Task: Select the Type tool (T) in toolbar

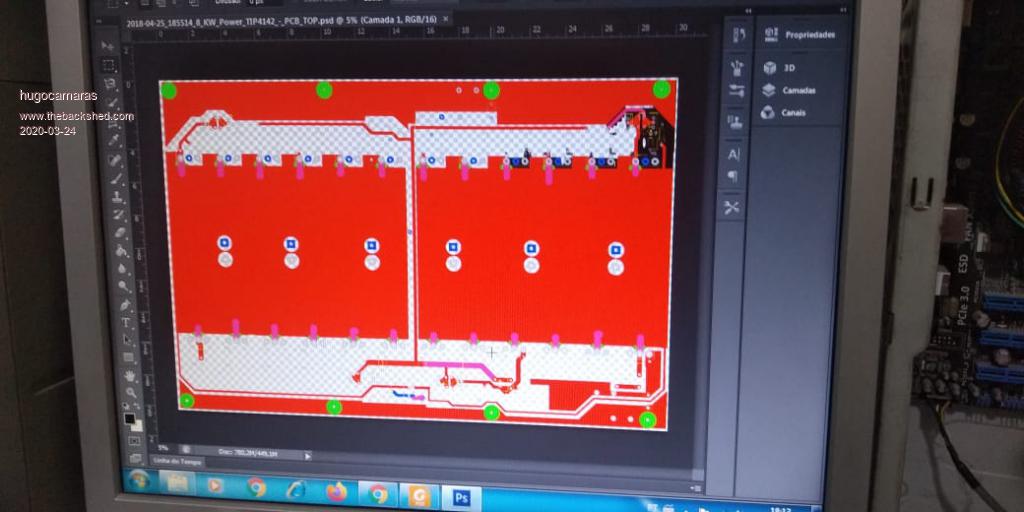Action: click(x=127, y=322)
